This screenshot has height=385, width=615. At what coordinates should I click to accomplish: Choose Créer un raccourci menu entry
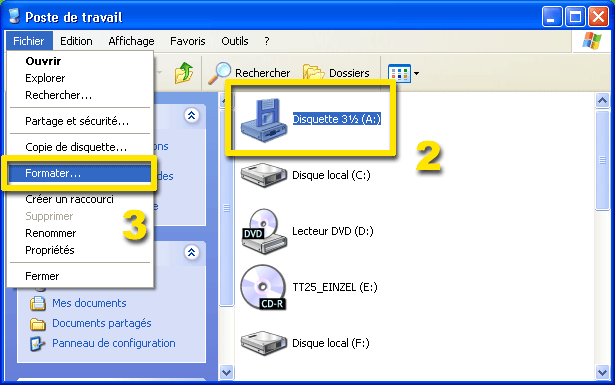point(80,199)
